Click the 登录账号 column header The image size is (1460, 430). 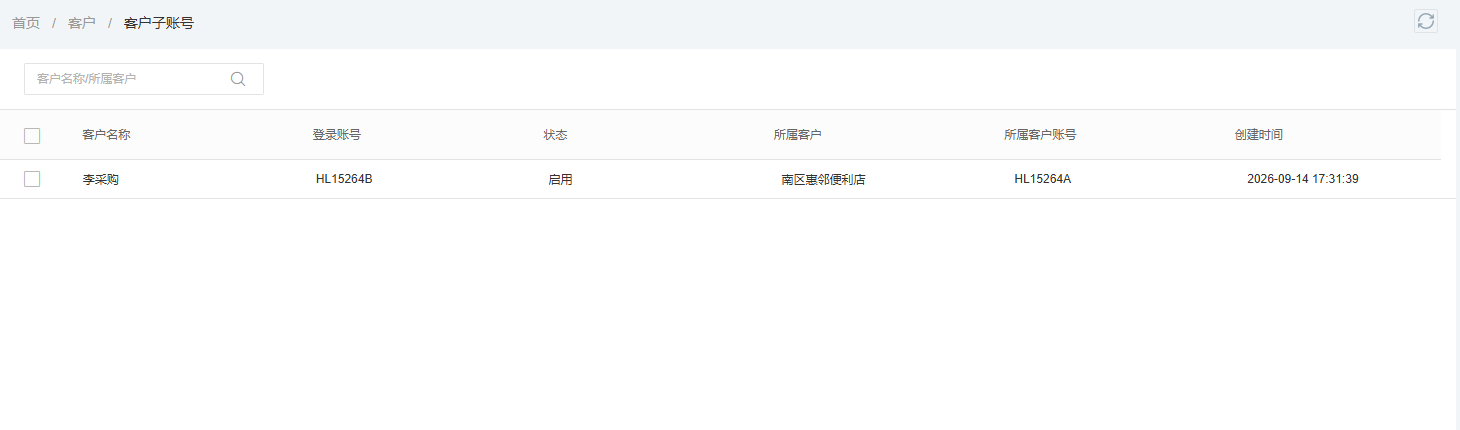click(337, 135)
